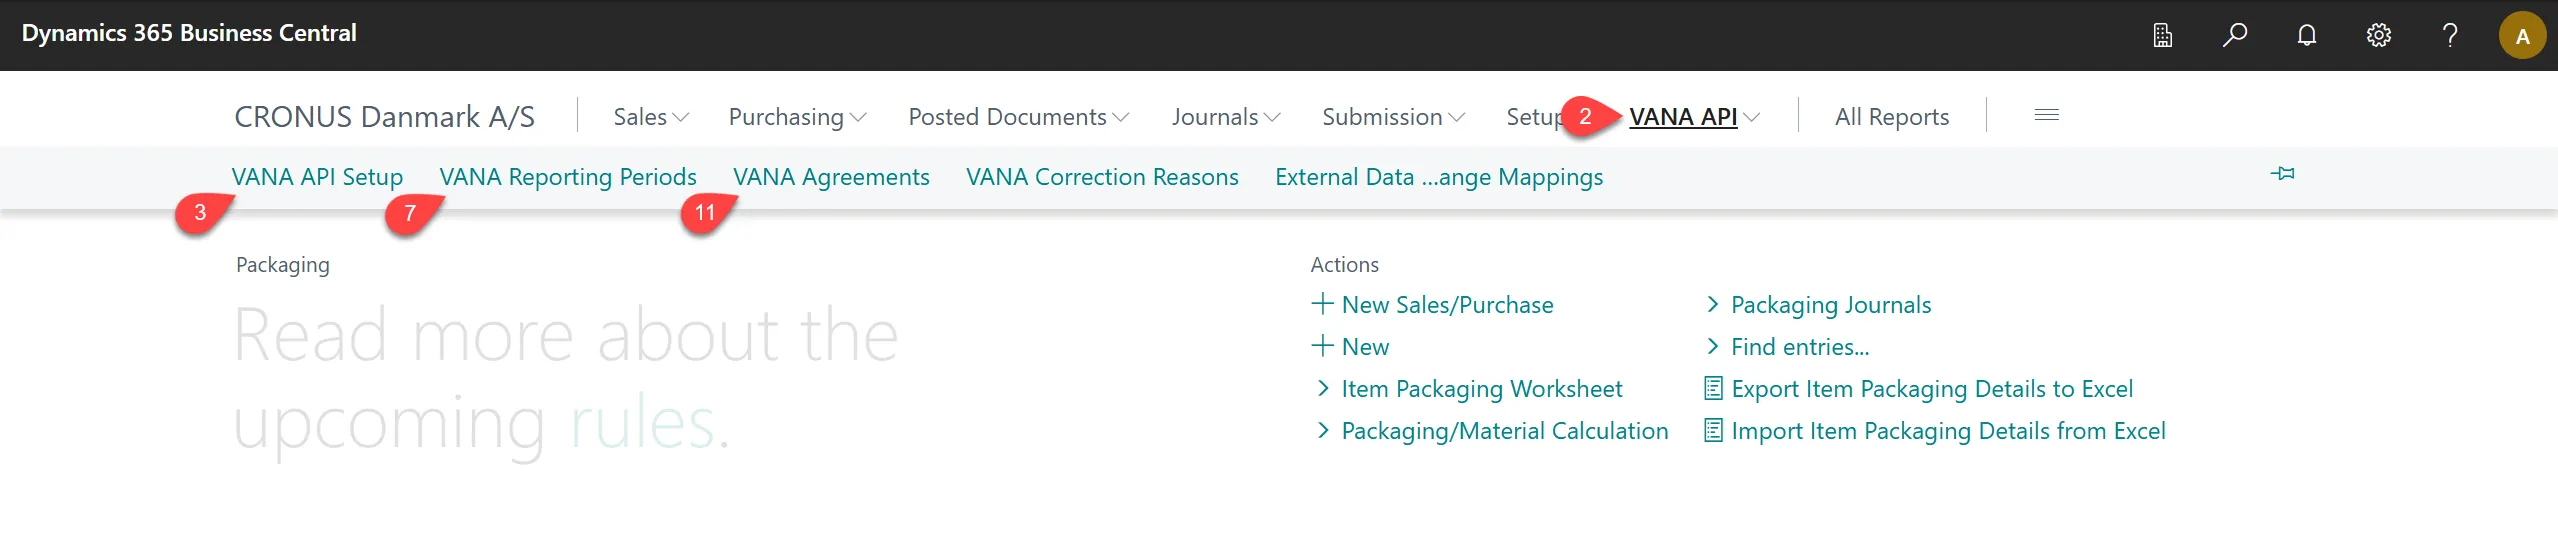Click the pin navigation submenu icon

2282,174
